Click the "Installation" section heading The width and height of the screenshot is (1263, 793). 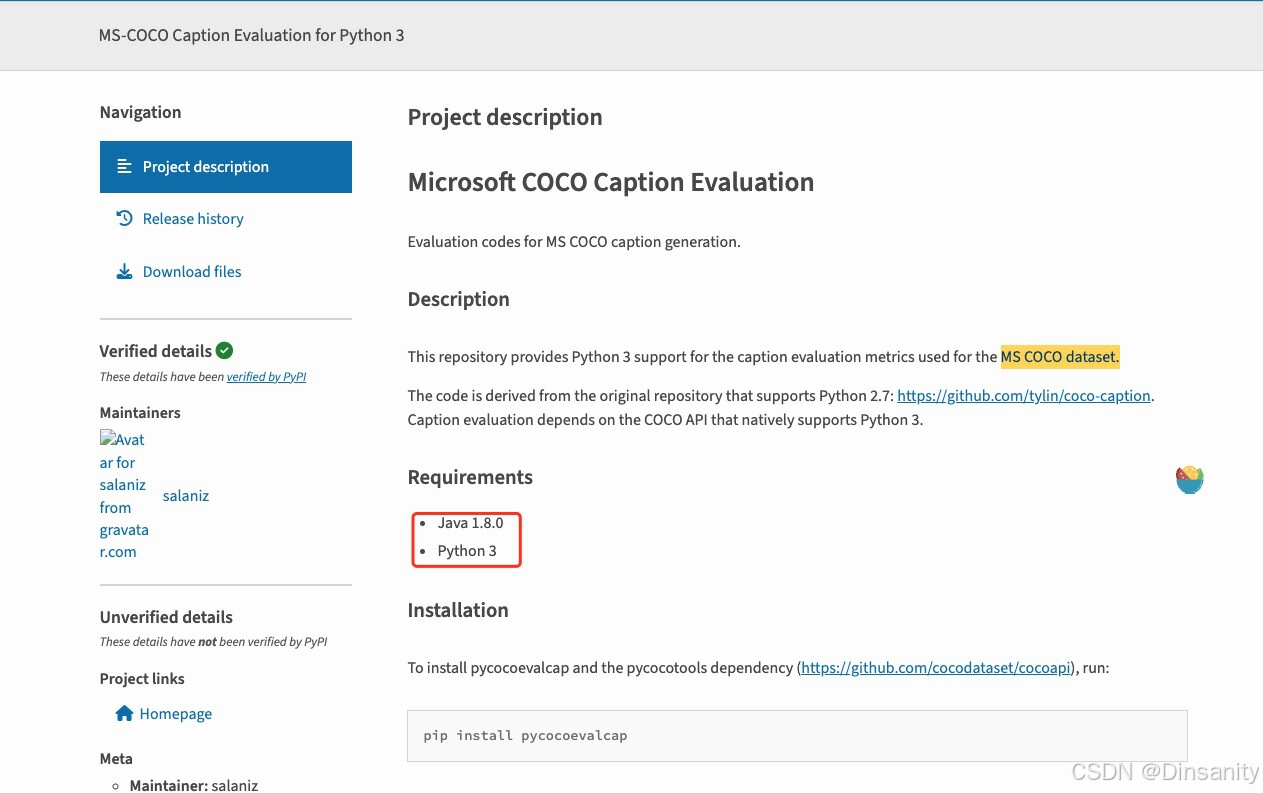[x=458, y=610]
